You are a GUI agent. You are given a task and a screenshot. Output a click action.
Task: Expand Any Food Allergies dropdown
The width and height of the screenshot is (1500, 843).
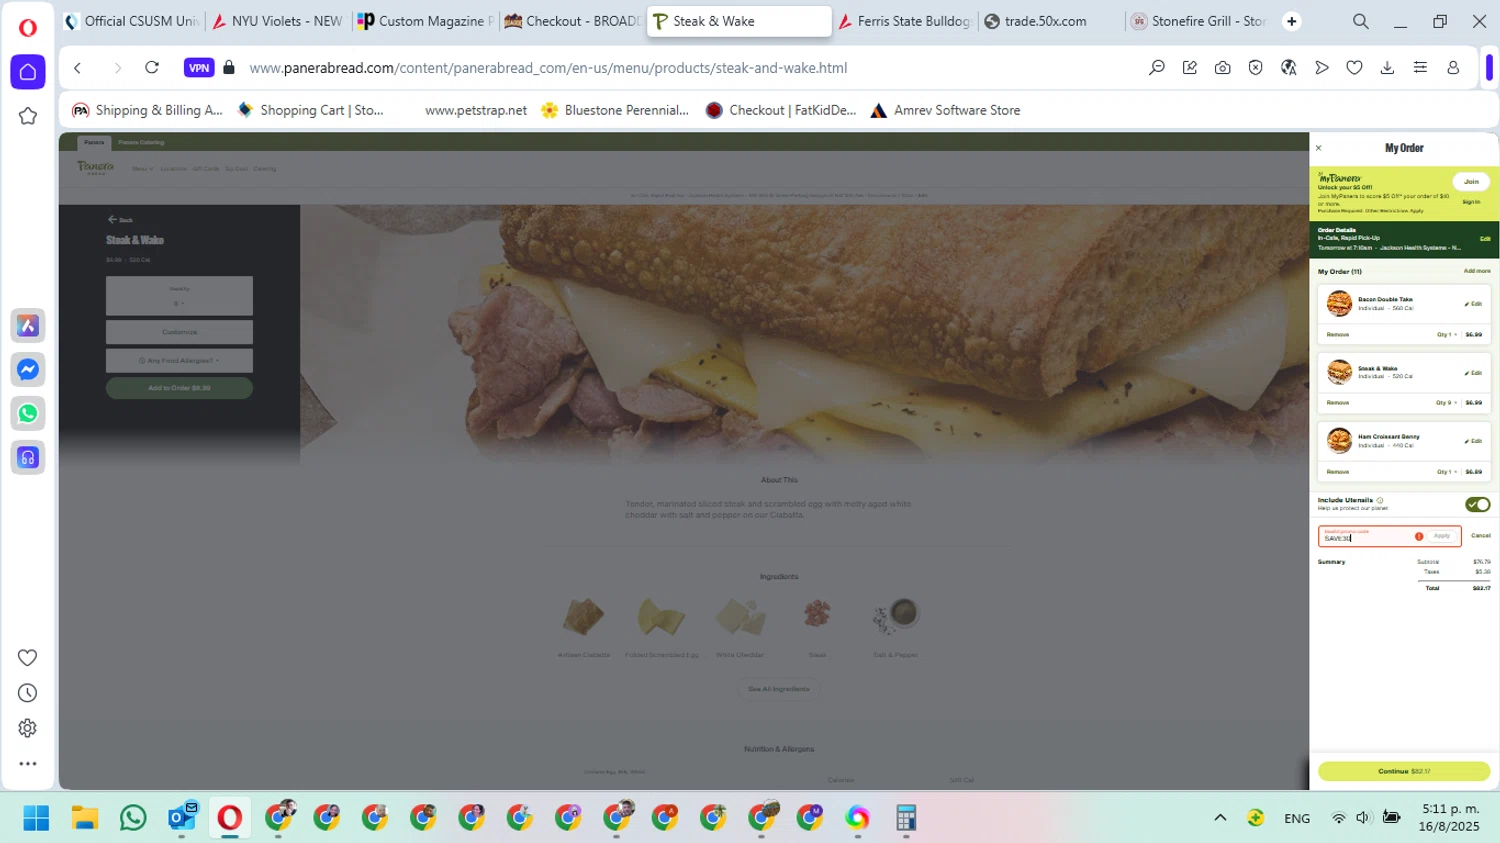(x=179, y=360)
